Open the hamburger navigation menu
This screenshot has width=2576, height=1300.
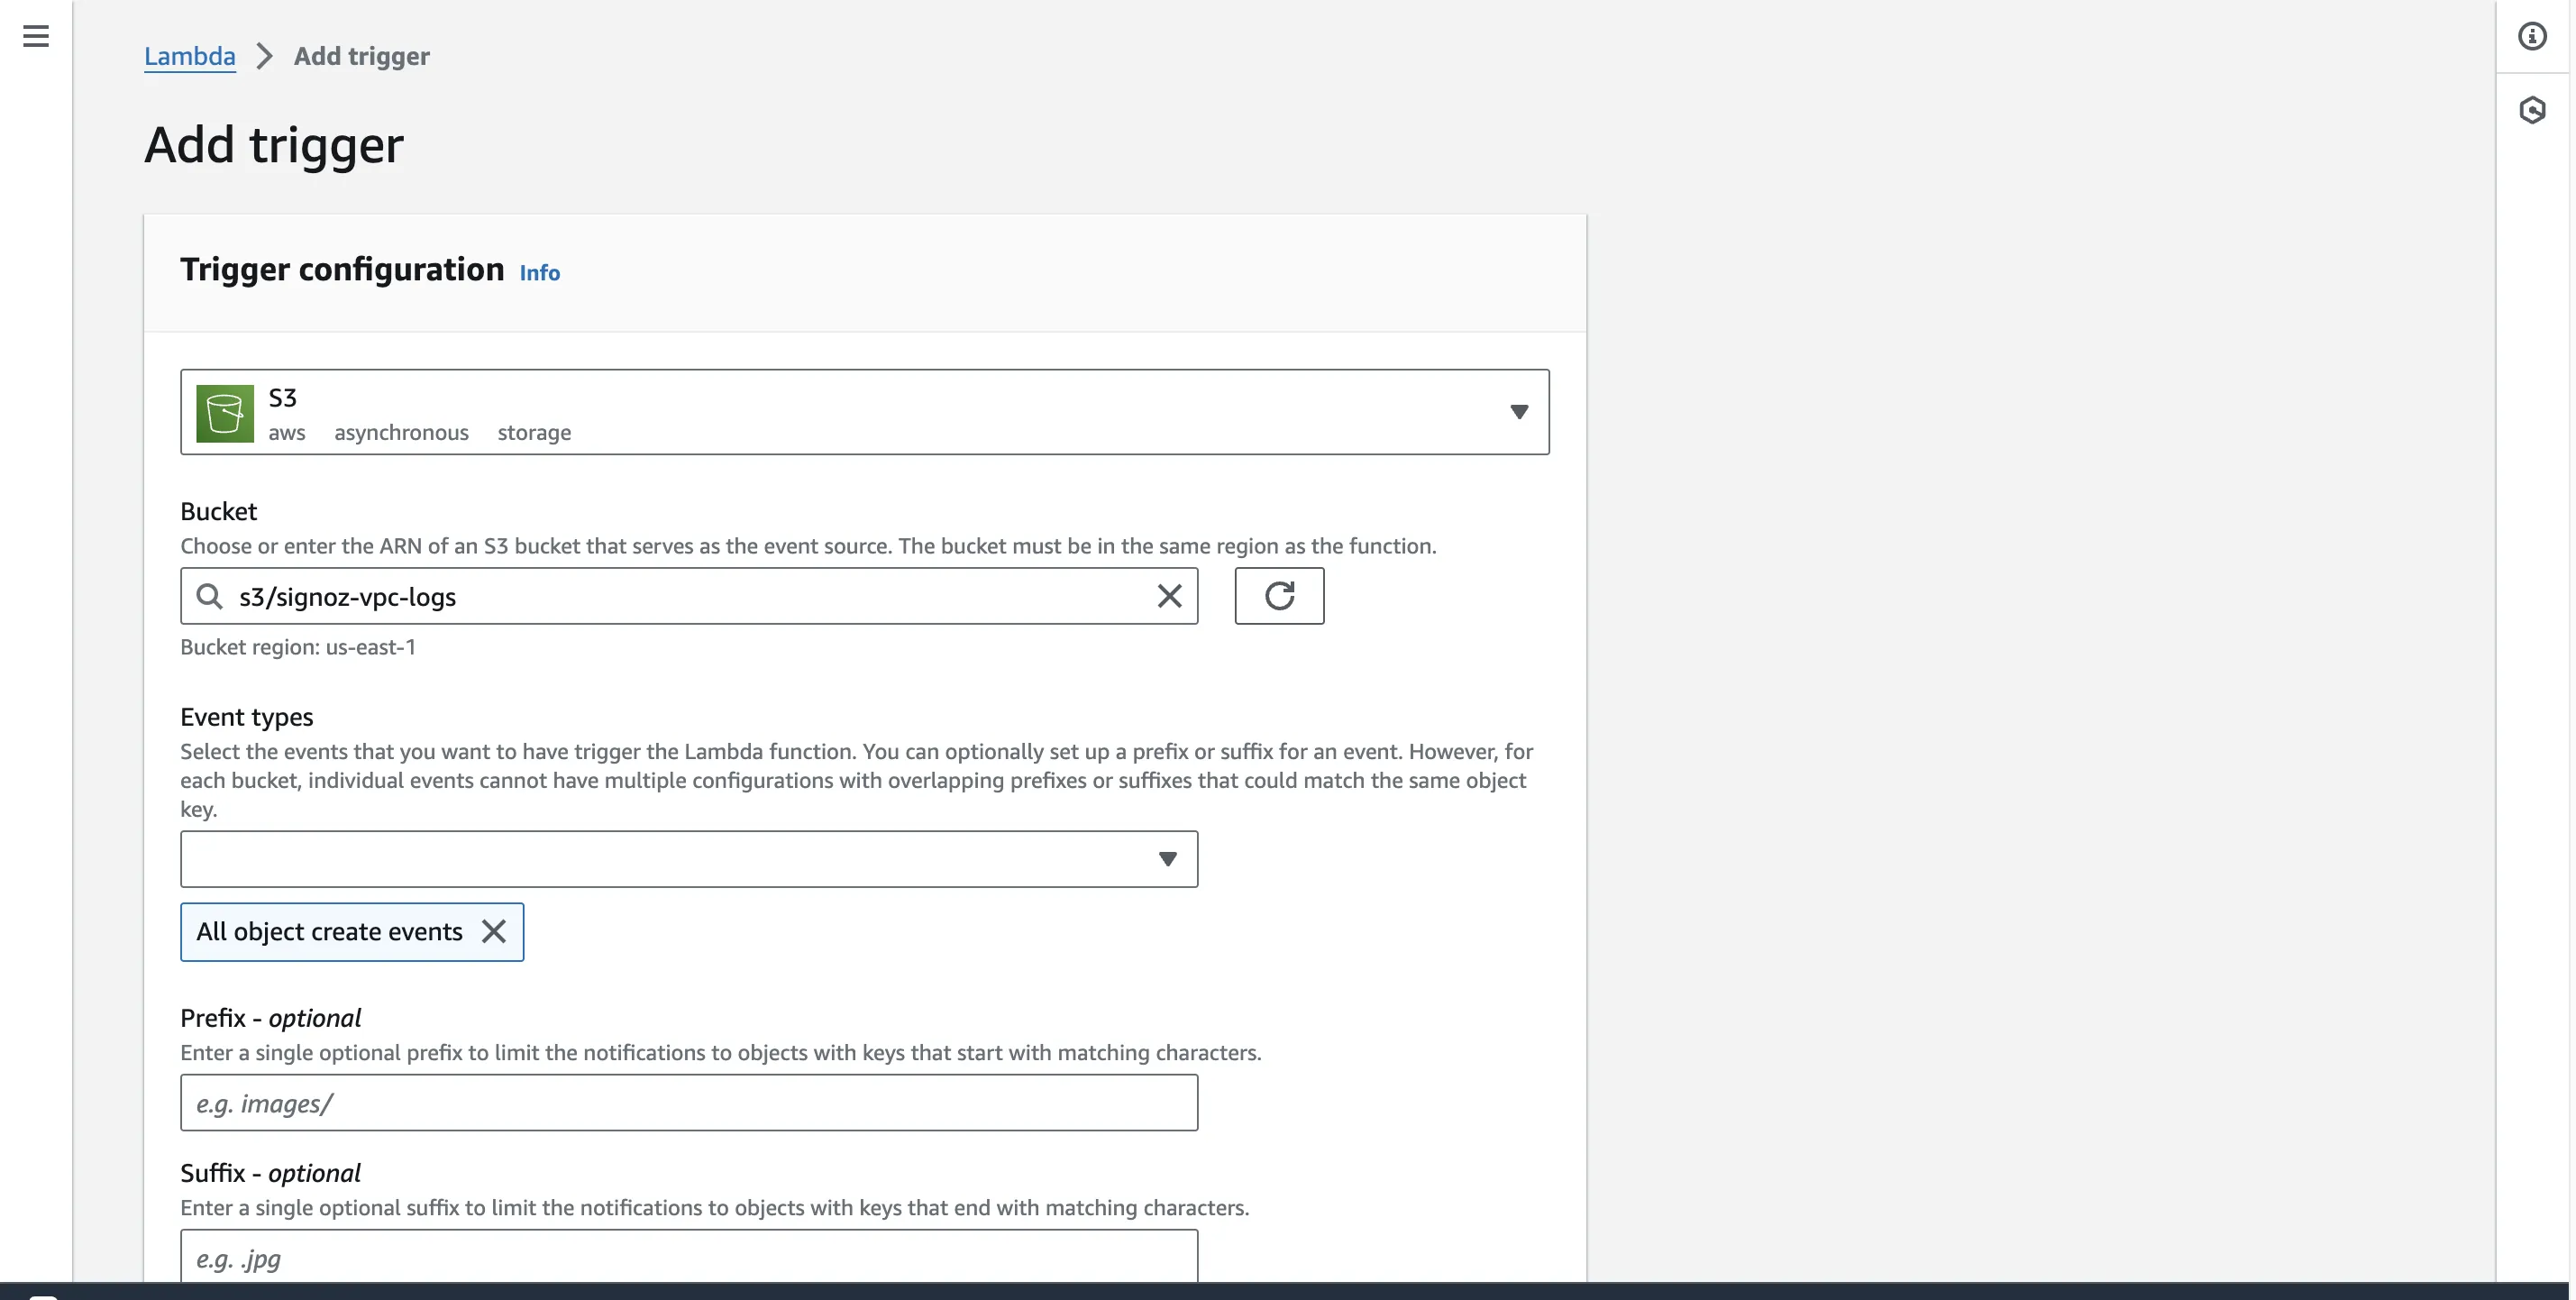36,36
